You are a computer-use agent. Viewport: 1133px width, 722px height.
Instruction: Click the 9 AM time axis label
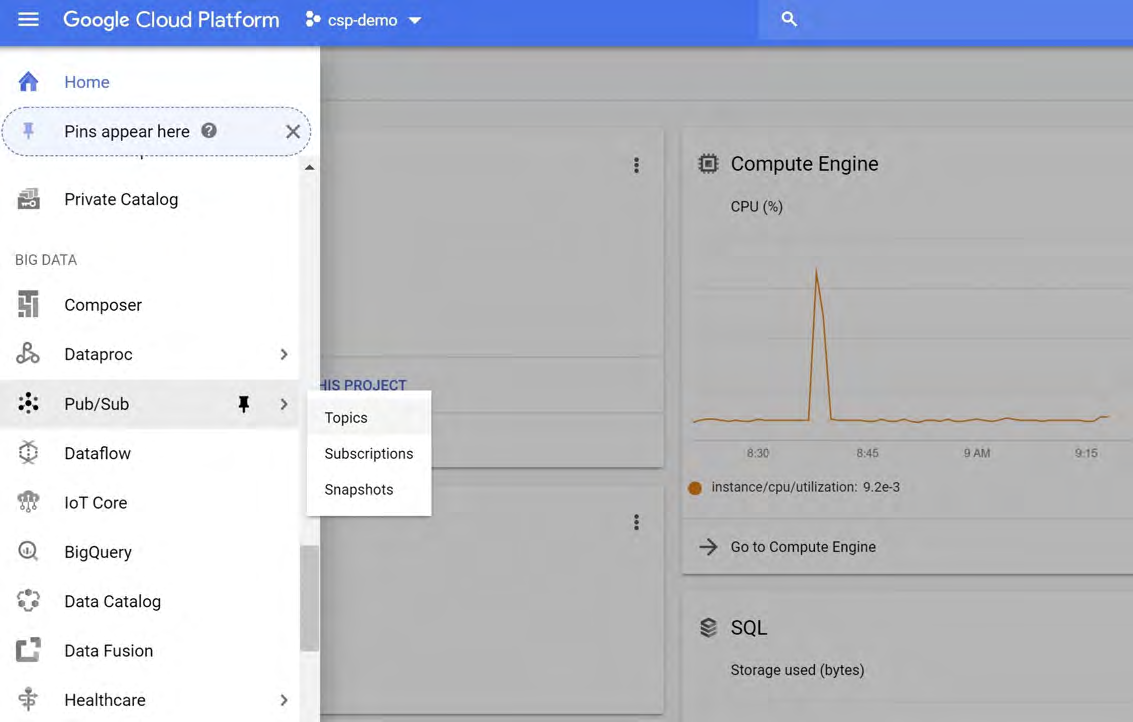click(x=977, y=453)
